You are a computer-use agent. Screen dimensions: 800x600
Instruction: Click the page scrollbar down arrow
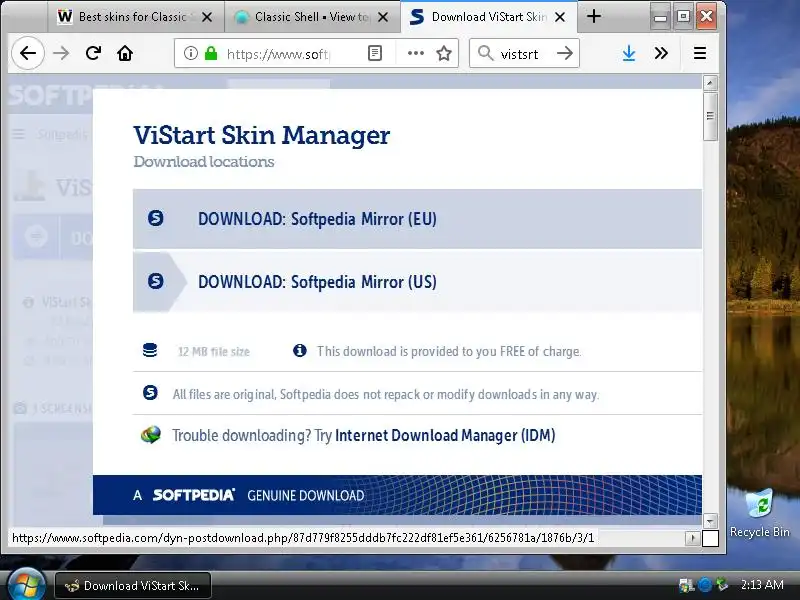pyautogui.click(x=710, y=521)
